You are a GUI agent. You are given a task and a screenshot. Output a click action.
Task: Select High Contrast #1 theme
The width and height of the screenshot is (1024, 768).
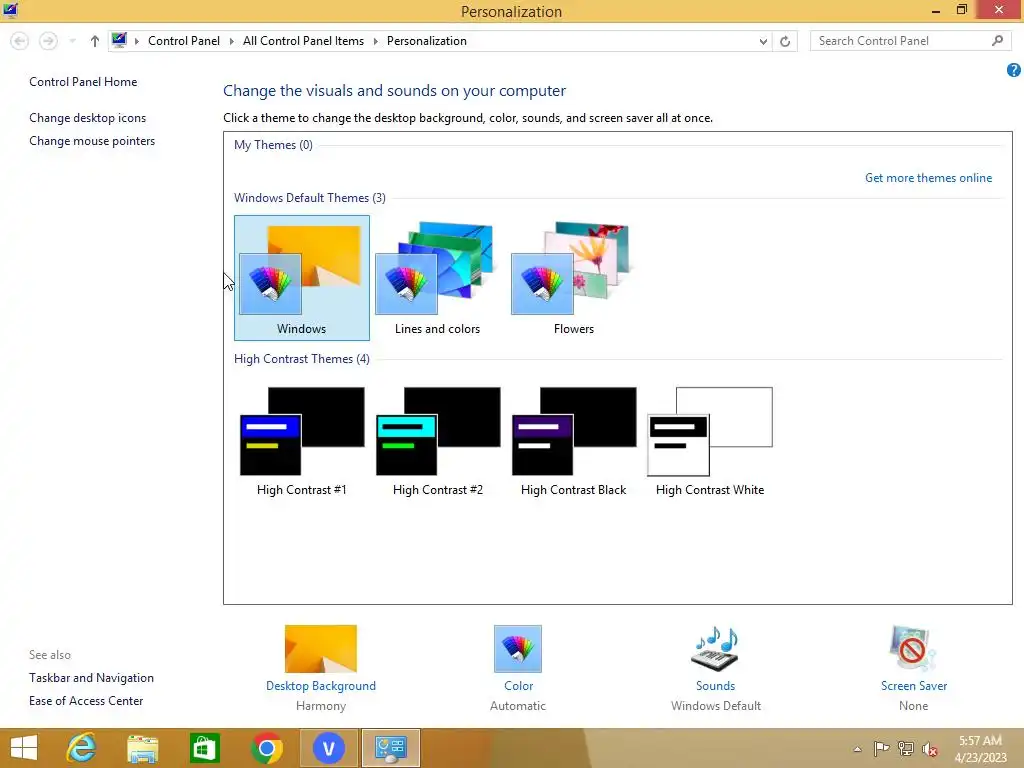[x=302, y=441]
